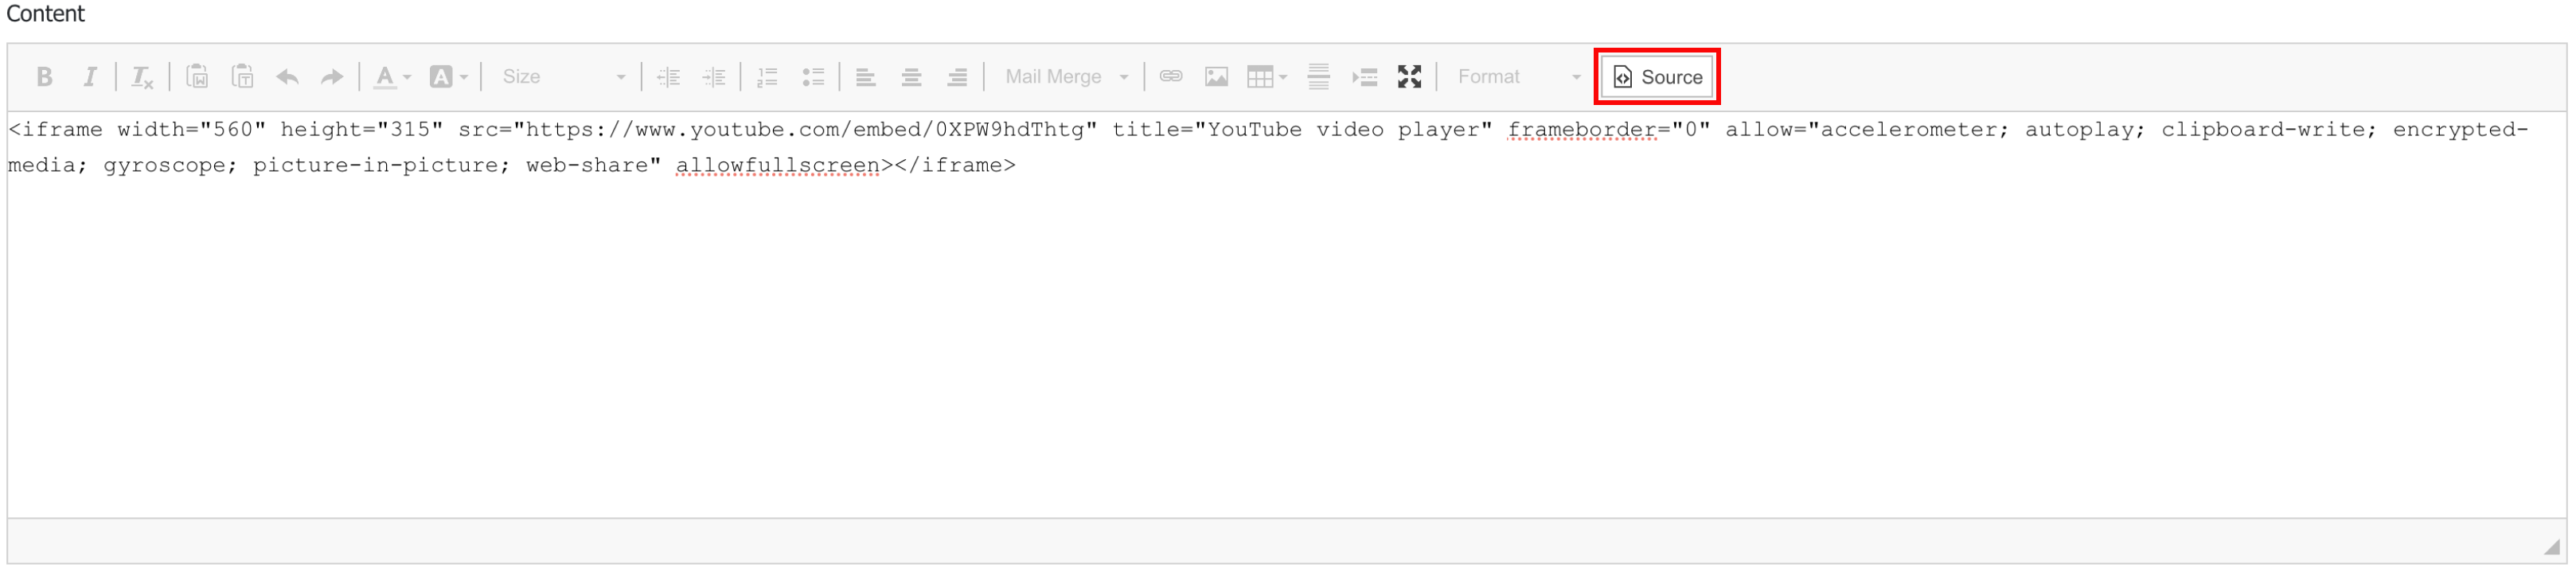This screenshot has width=2576, height=568.
Task: Open the Text Color picker
Action: (x=392, y=77)
